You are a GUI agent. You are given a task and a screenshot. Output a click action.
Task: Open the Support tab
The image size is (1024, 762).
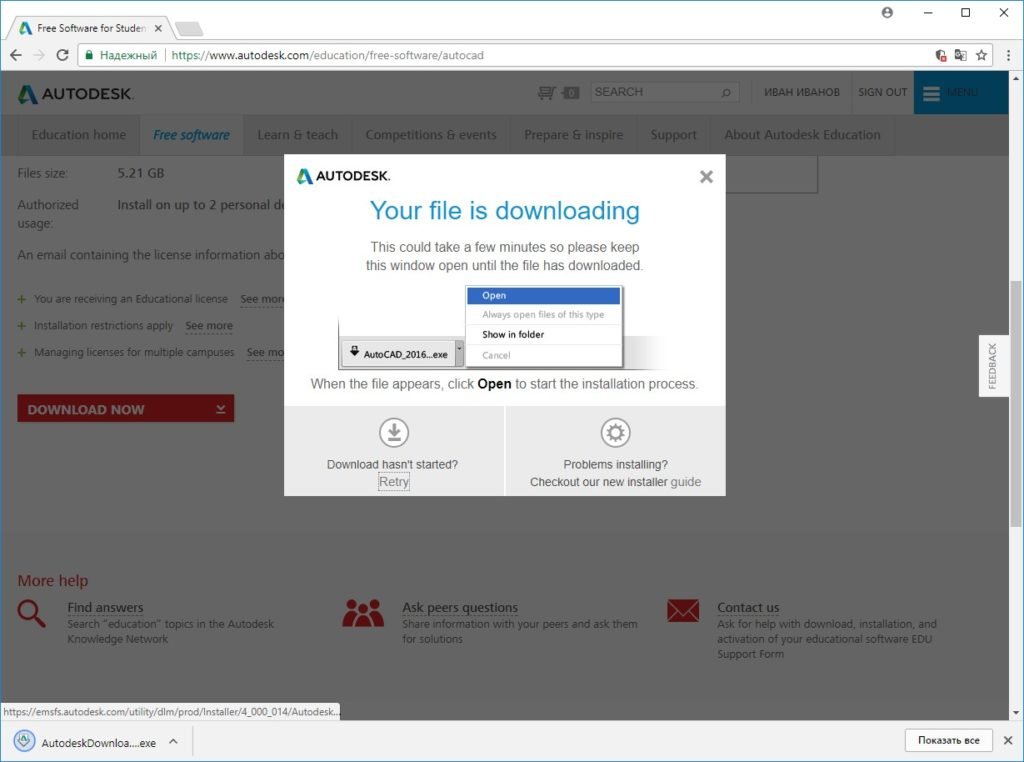673,135
